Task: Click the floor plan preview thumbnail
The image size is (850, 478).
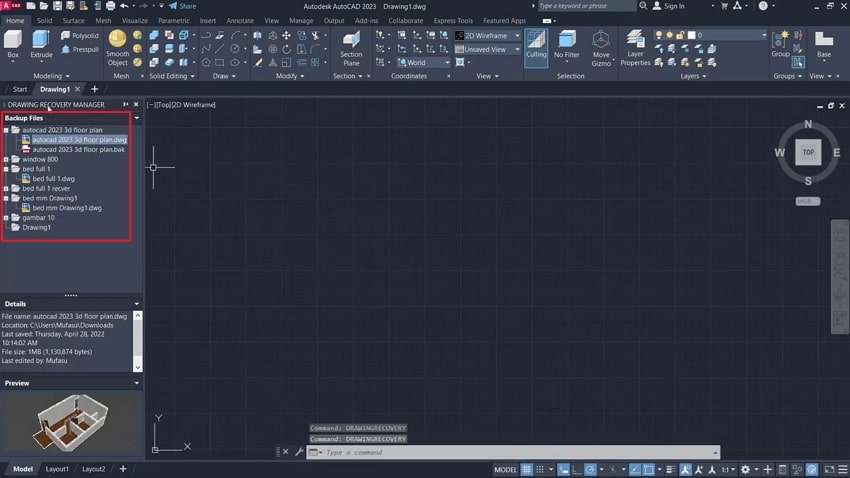Action: [71, 422]
